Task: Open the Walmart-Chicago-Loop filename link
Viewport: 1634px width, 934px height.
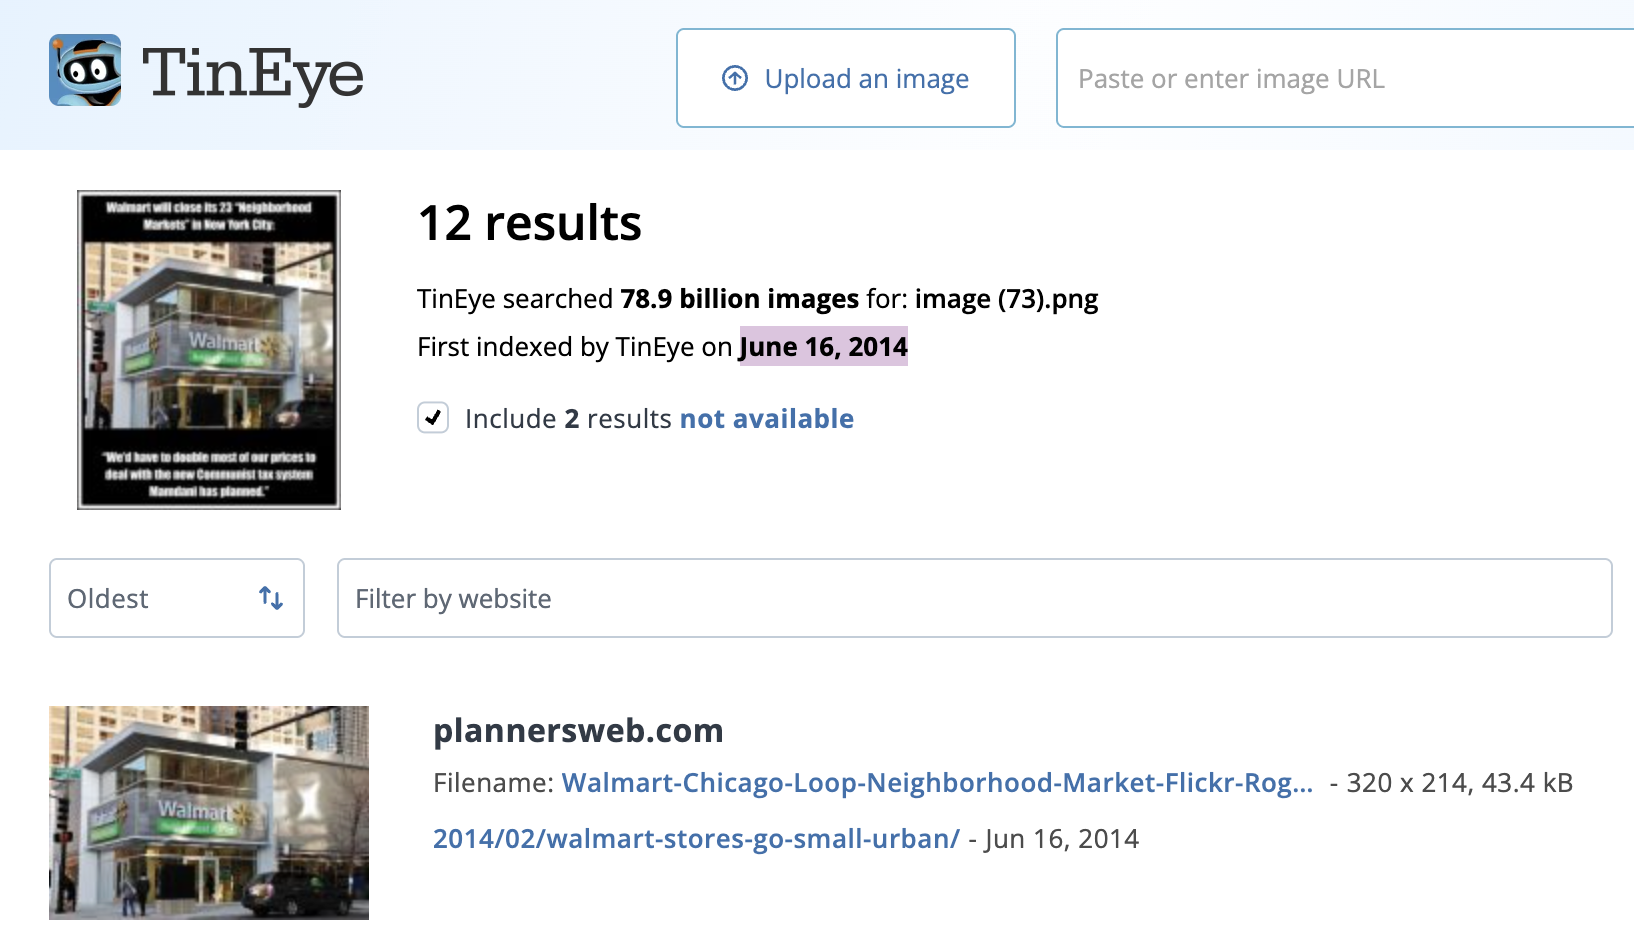Action: pos(937,783)
